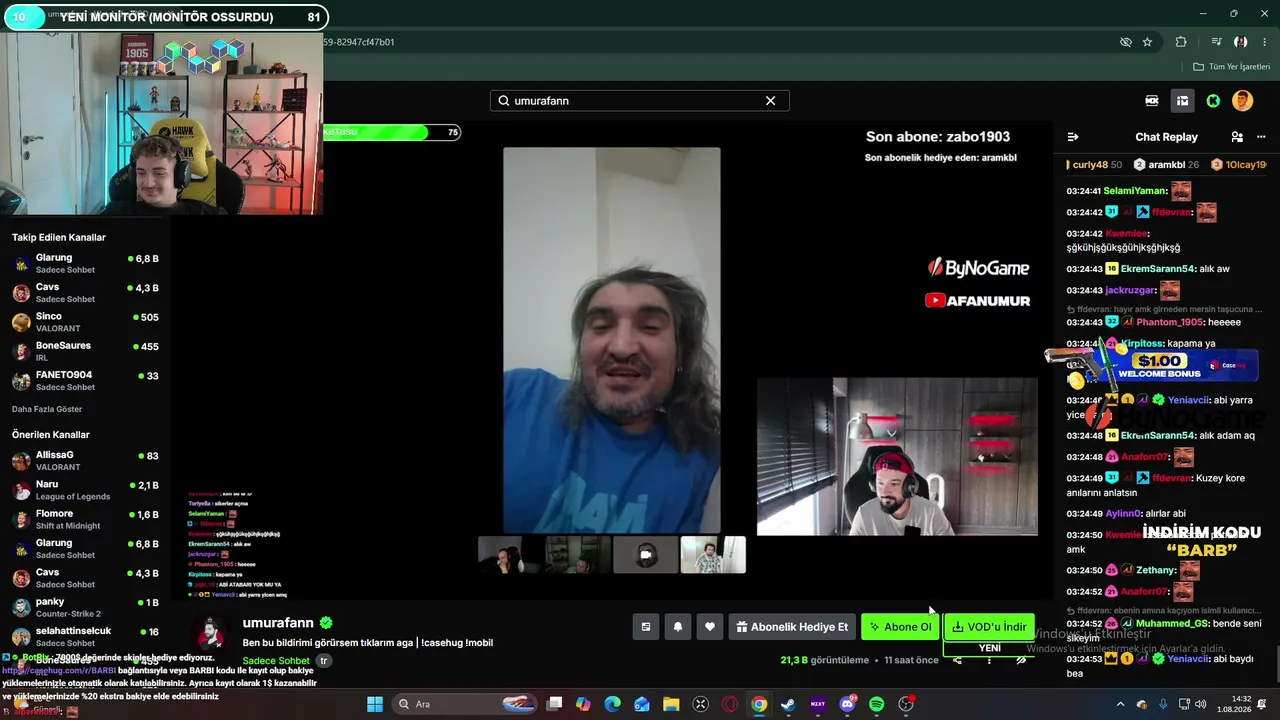Open AllissaG recommended channel
The width and height of the screenshot is (1280, 720).
click(x=86, y=460)
